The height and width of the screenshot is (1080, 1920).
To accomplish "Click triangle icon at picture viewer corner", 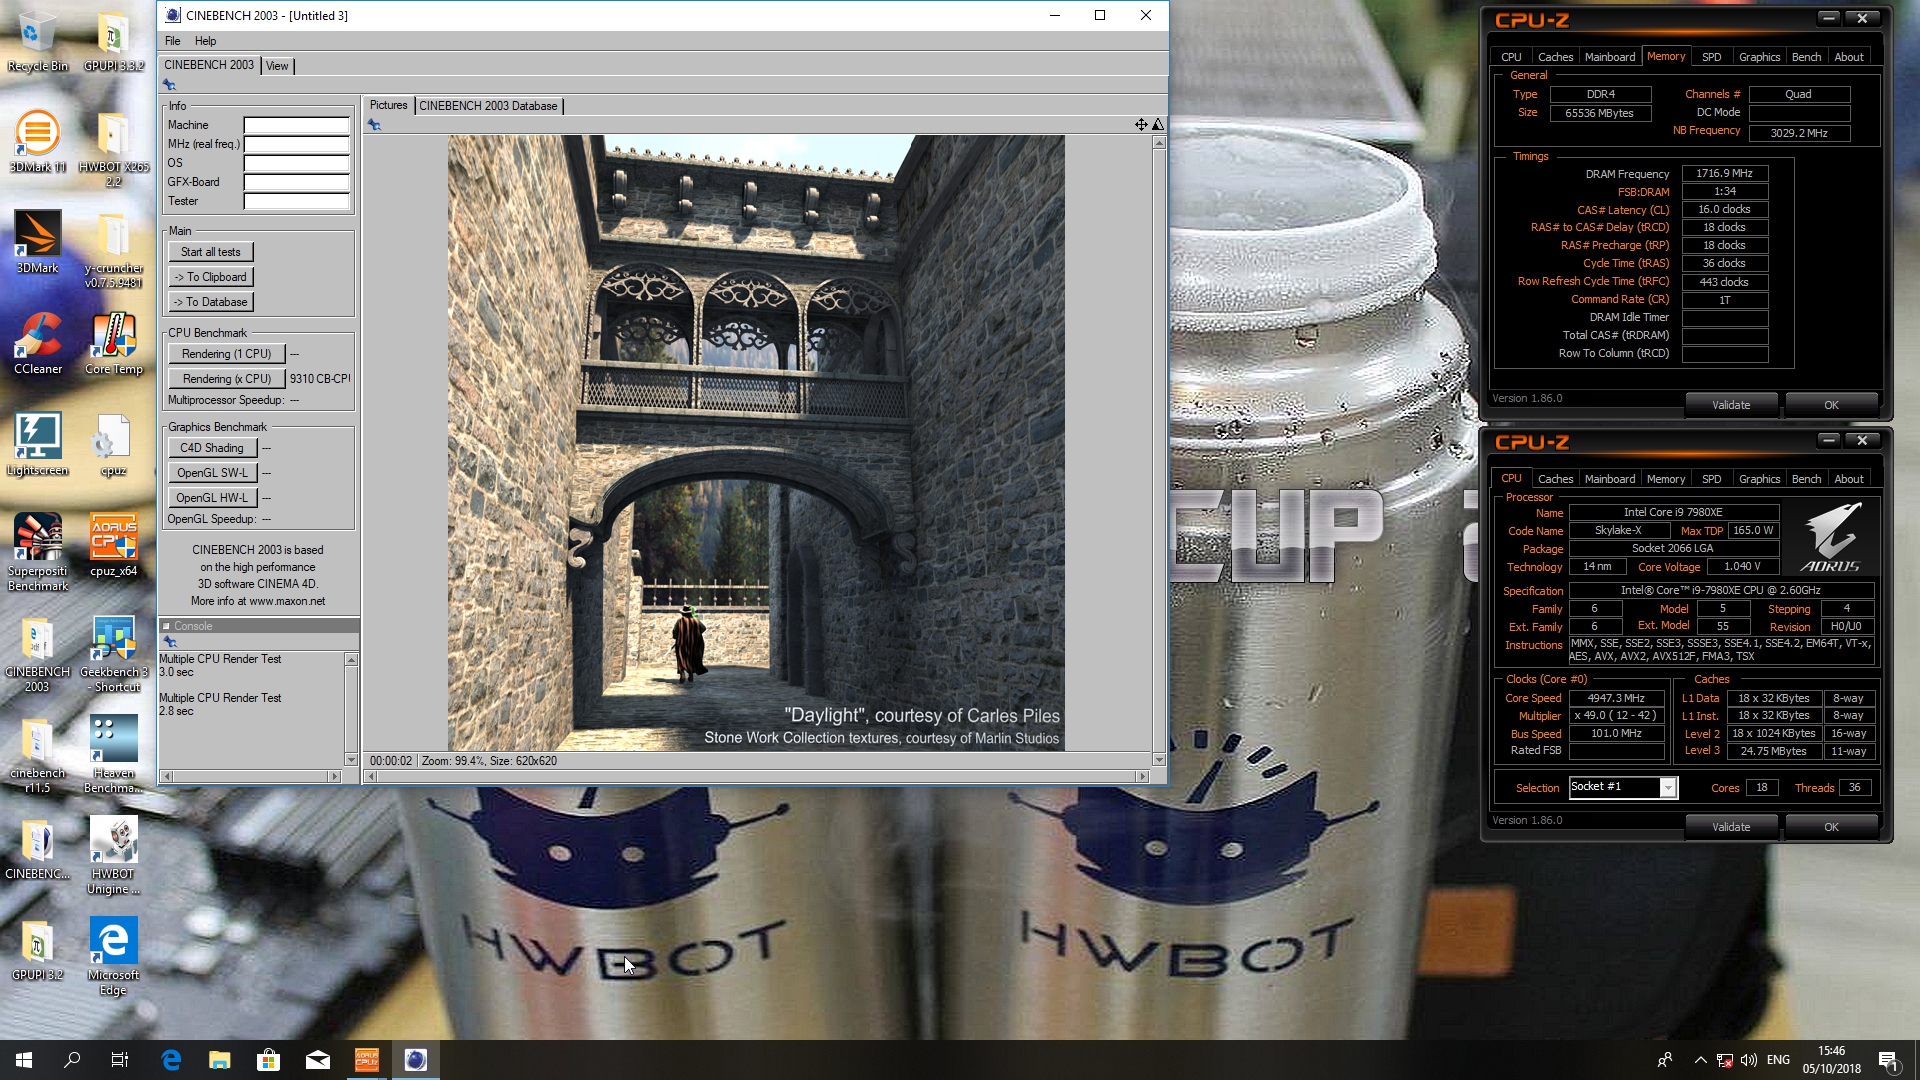I will click(1157, 125).
